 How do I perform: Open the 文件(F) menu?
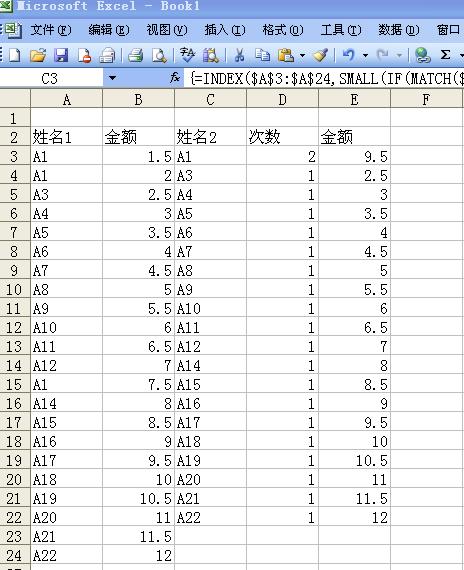click(51, 30)
